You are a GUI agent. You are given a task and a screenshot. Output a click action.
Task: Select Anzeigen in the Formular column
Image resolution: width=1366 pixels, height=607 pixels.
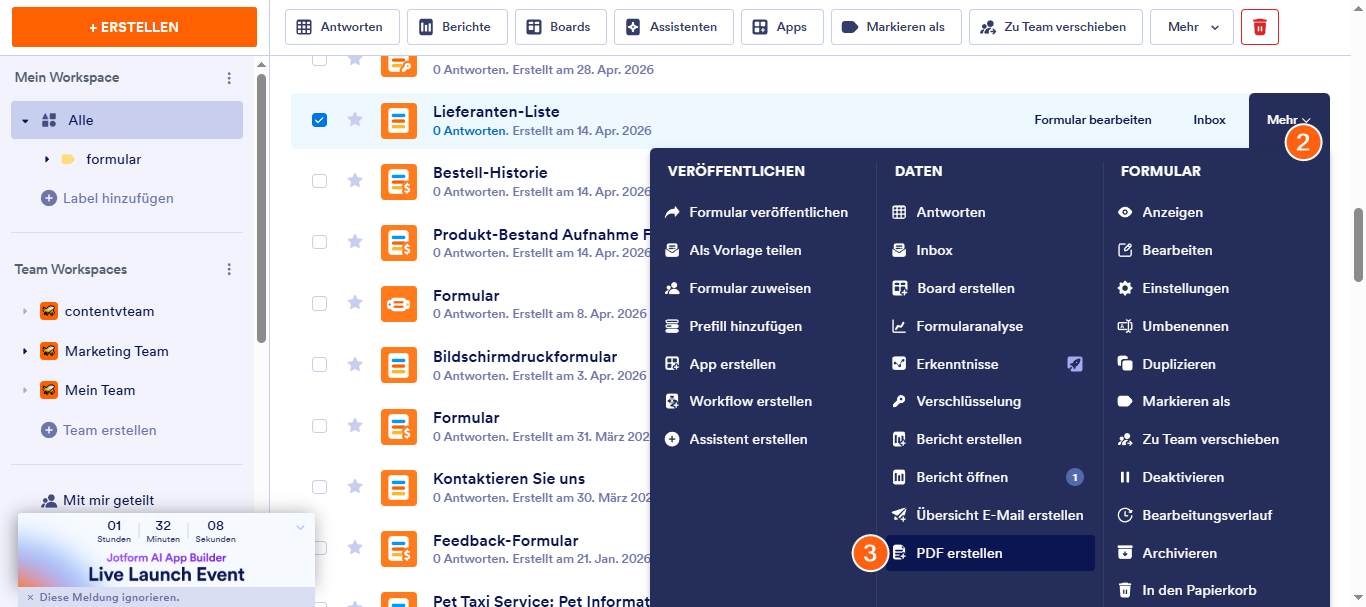[x=1161, y=212]
